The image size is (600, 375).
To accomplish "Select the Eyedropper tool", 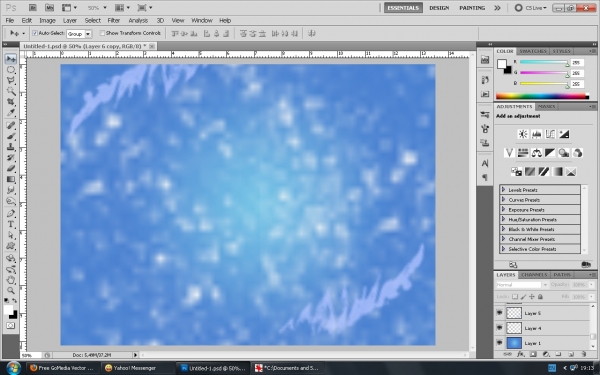I will point(11,112).
